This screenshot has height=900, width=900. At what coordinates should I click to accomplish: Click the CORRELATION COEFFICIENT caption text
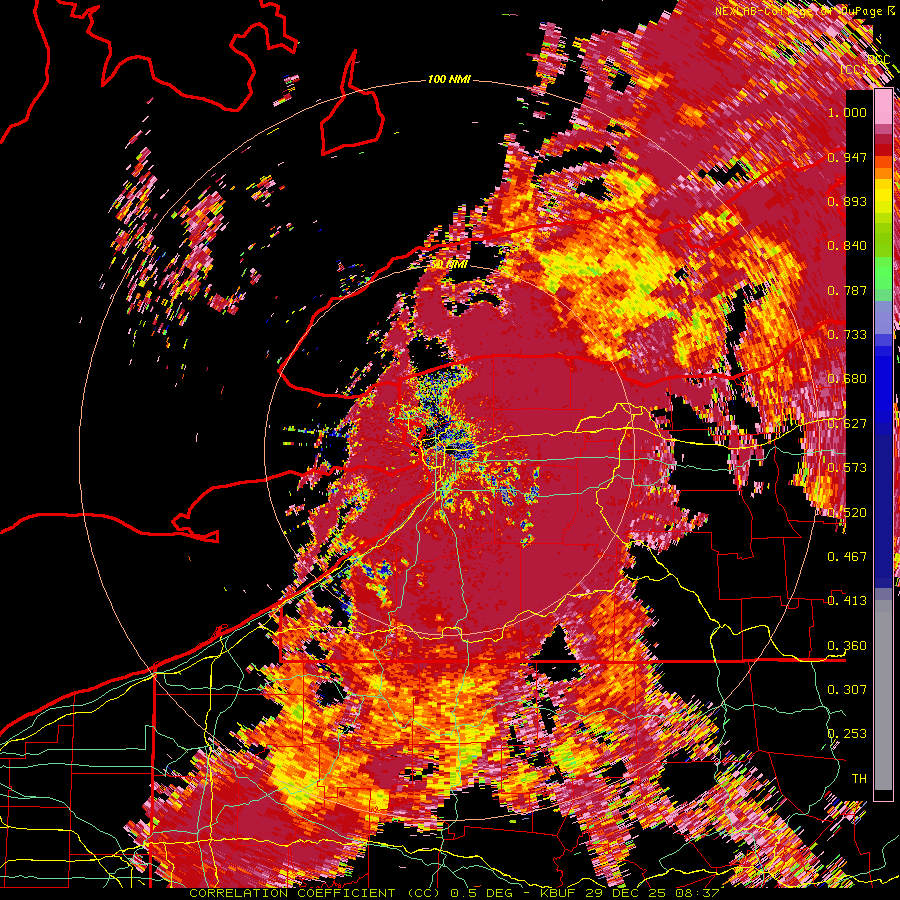pos(292,893)
